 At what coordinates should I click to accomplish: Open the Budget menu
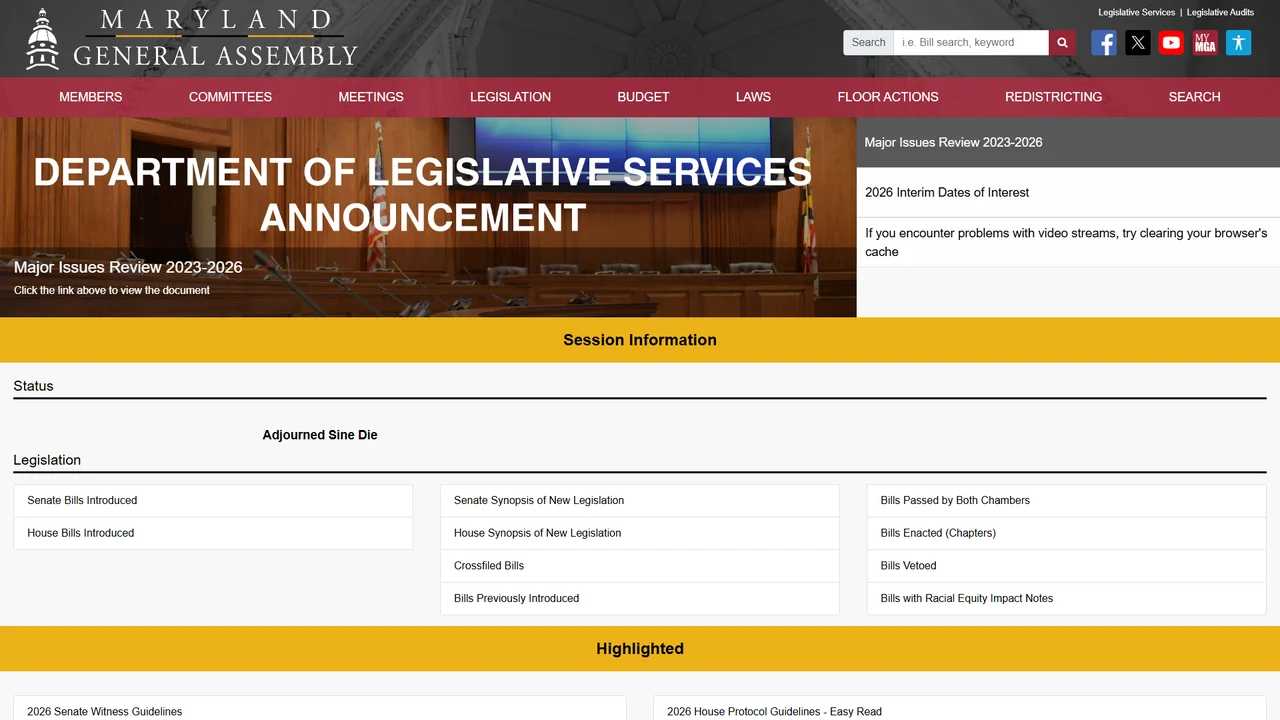click(x=643, y=97)
